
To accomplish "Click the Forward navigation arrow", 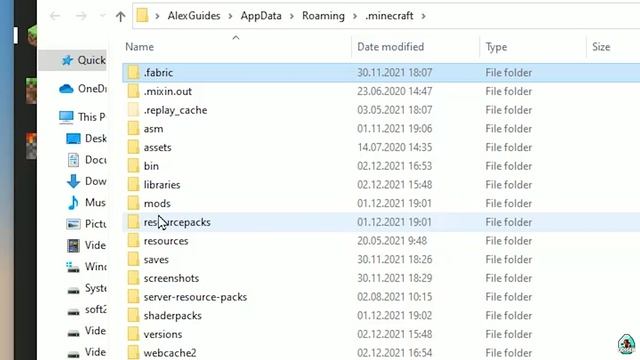I will (81, 16).
